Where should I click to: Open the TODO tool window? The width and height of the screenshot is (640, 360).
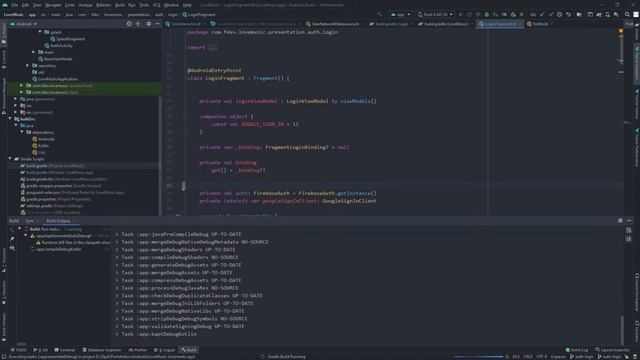click(x=19, y=350)
